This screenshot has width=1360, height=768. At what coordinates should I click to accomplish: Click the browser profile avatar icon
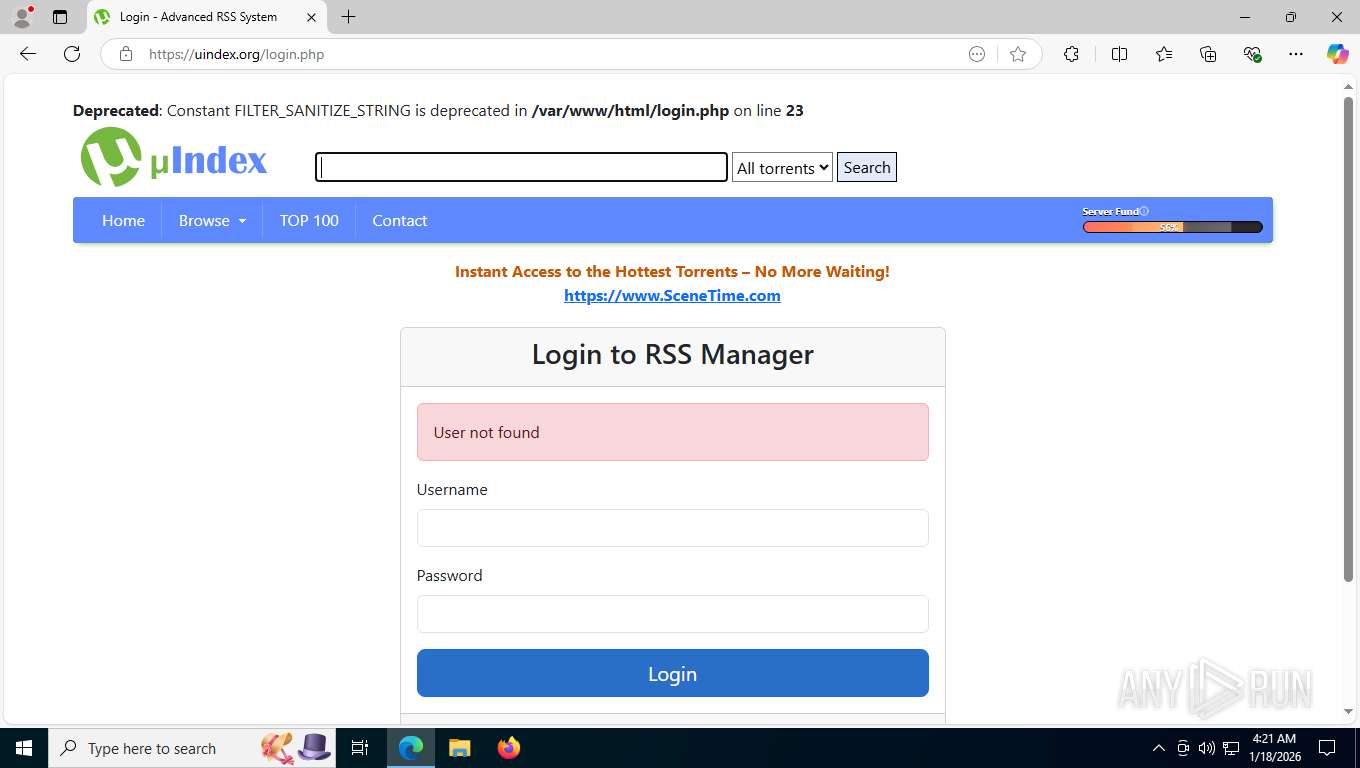(21, 17)
